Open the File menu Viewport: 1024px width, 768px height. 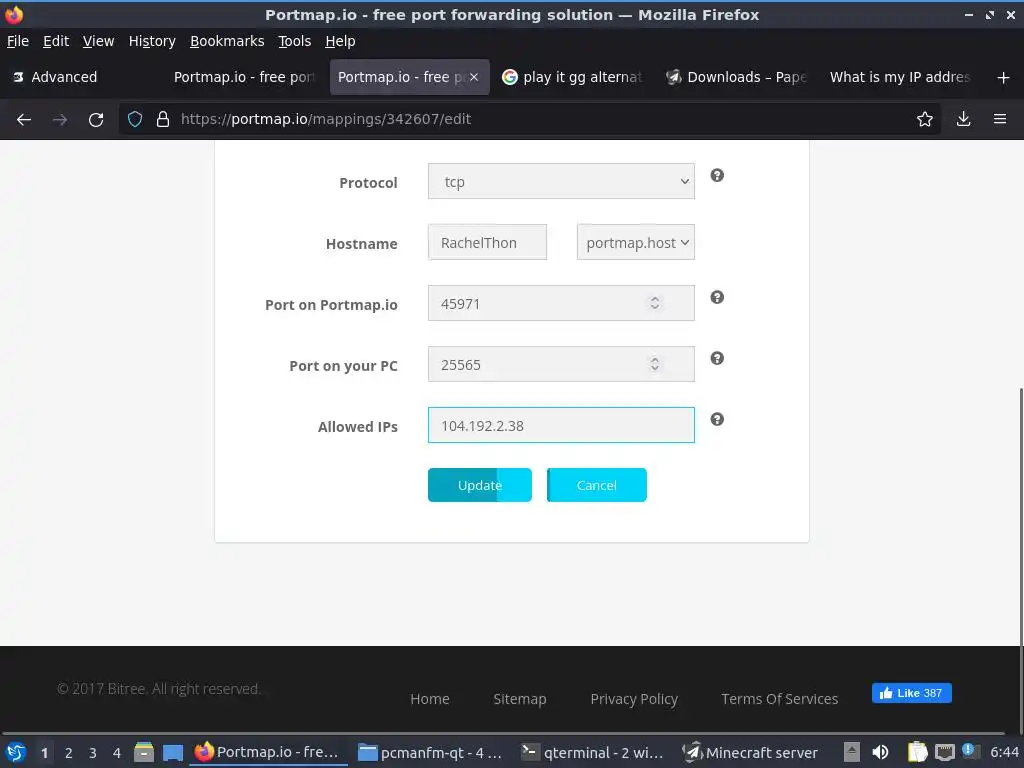18,41
